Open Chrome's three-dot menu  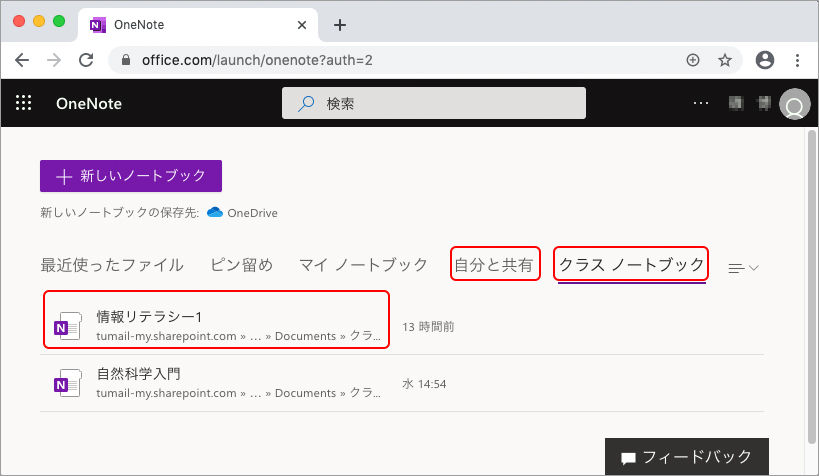(797, 60)
